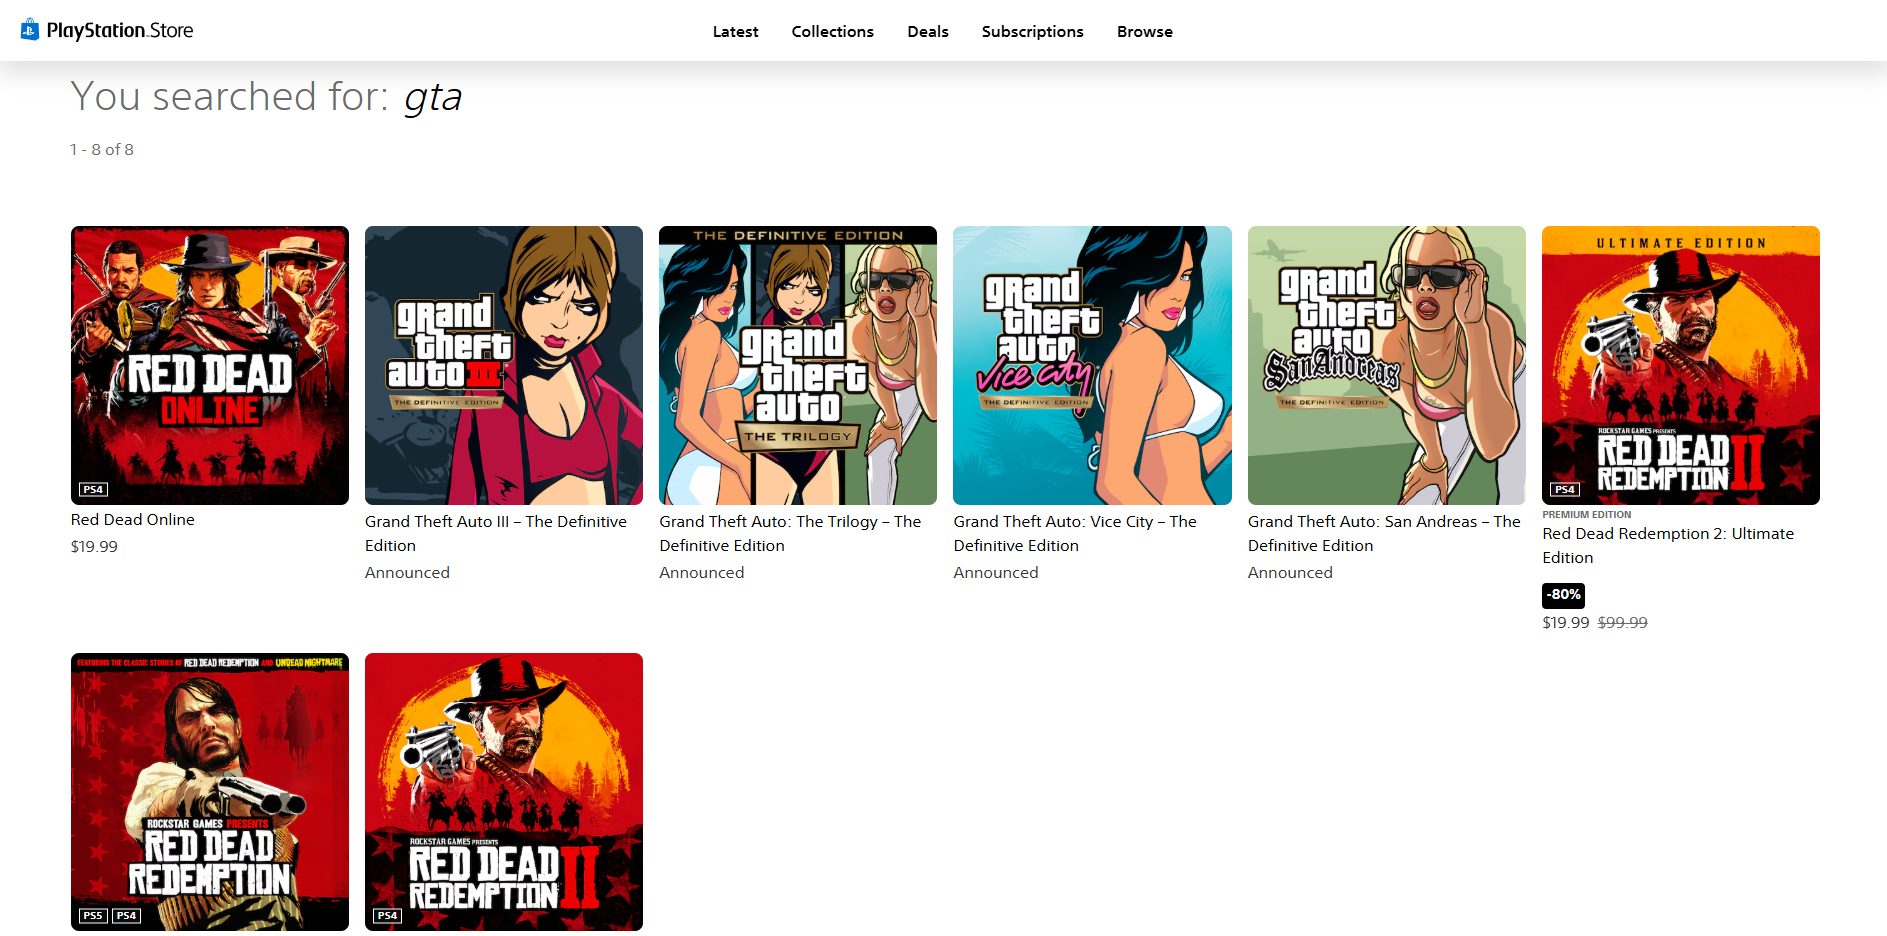Click the GTA Vice City cover art

[1092, 365]
